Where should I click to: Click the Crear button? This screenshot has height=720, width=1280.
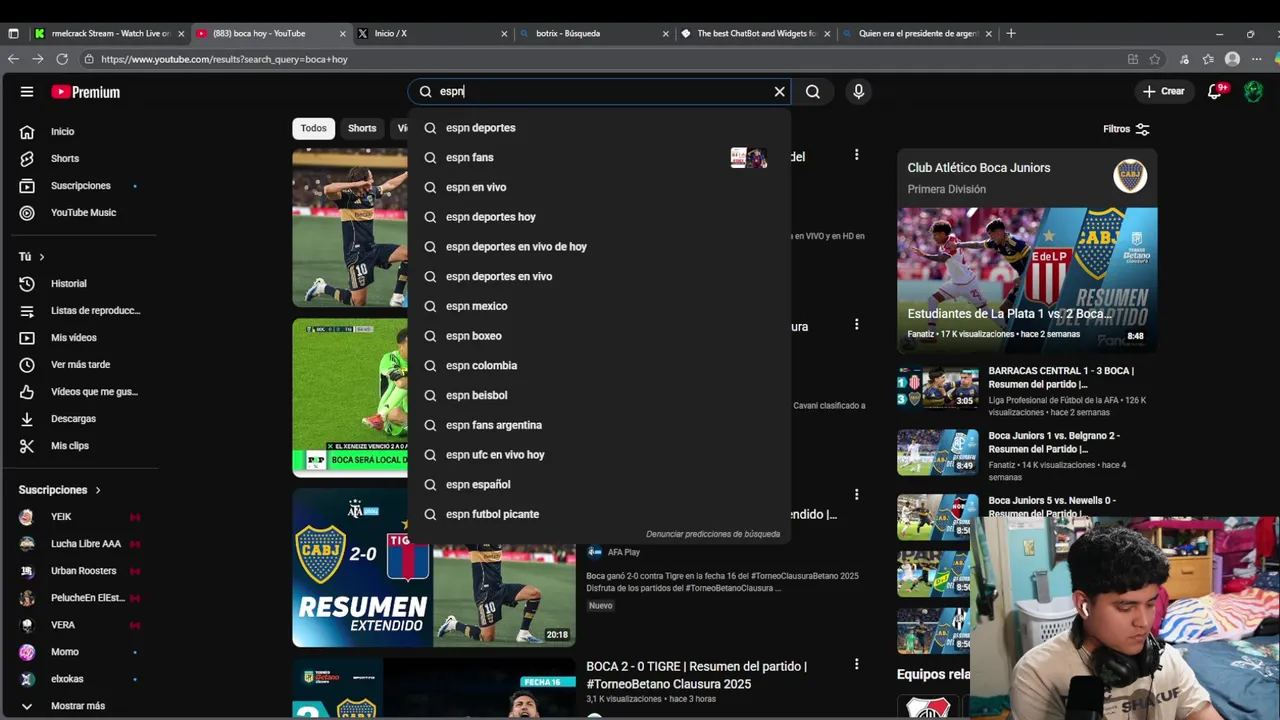click(x=1163, y=92)
